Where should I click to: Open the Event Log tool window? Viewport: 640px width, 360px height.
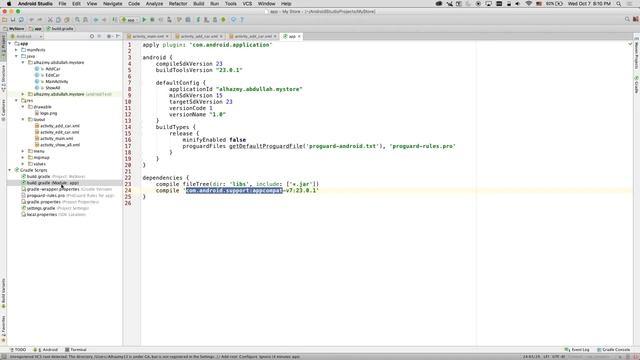pos(577,350)
